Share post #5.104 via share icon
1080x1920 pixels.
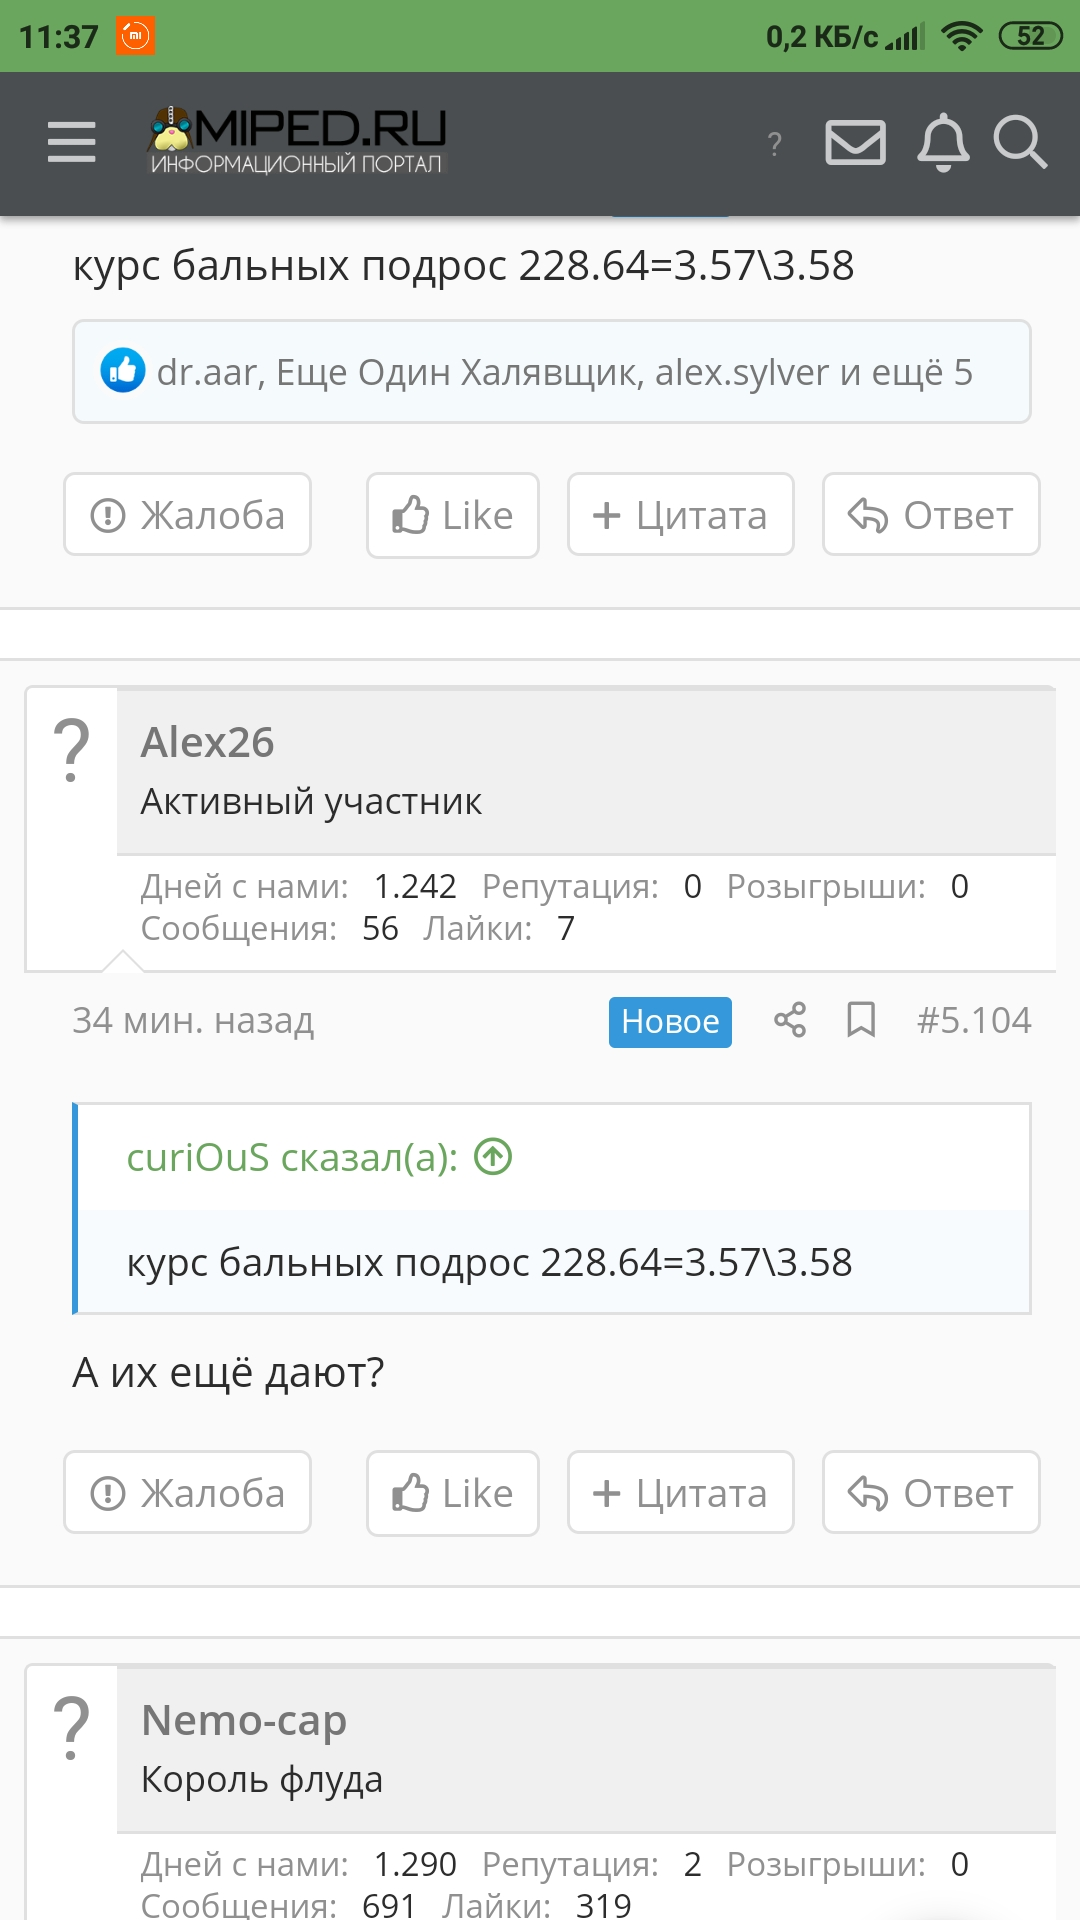click(790, 1020)
